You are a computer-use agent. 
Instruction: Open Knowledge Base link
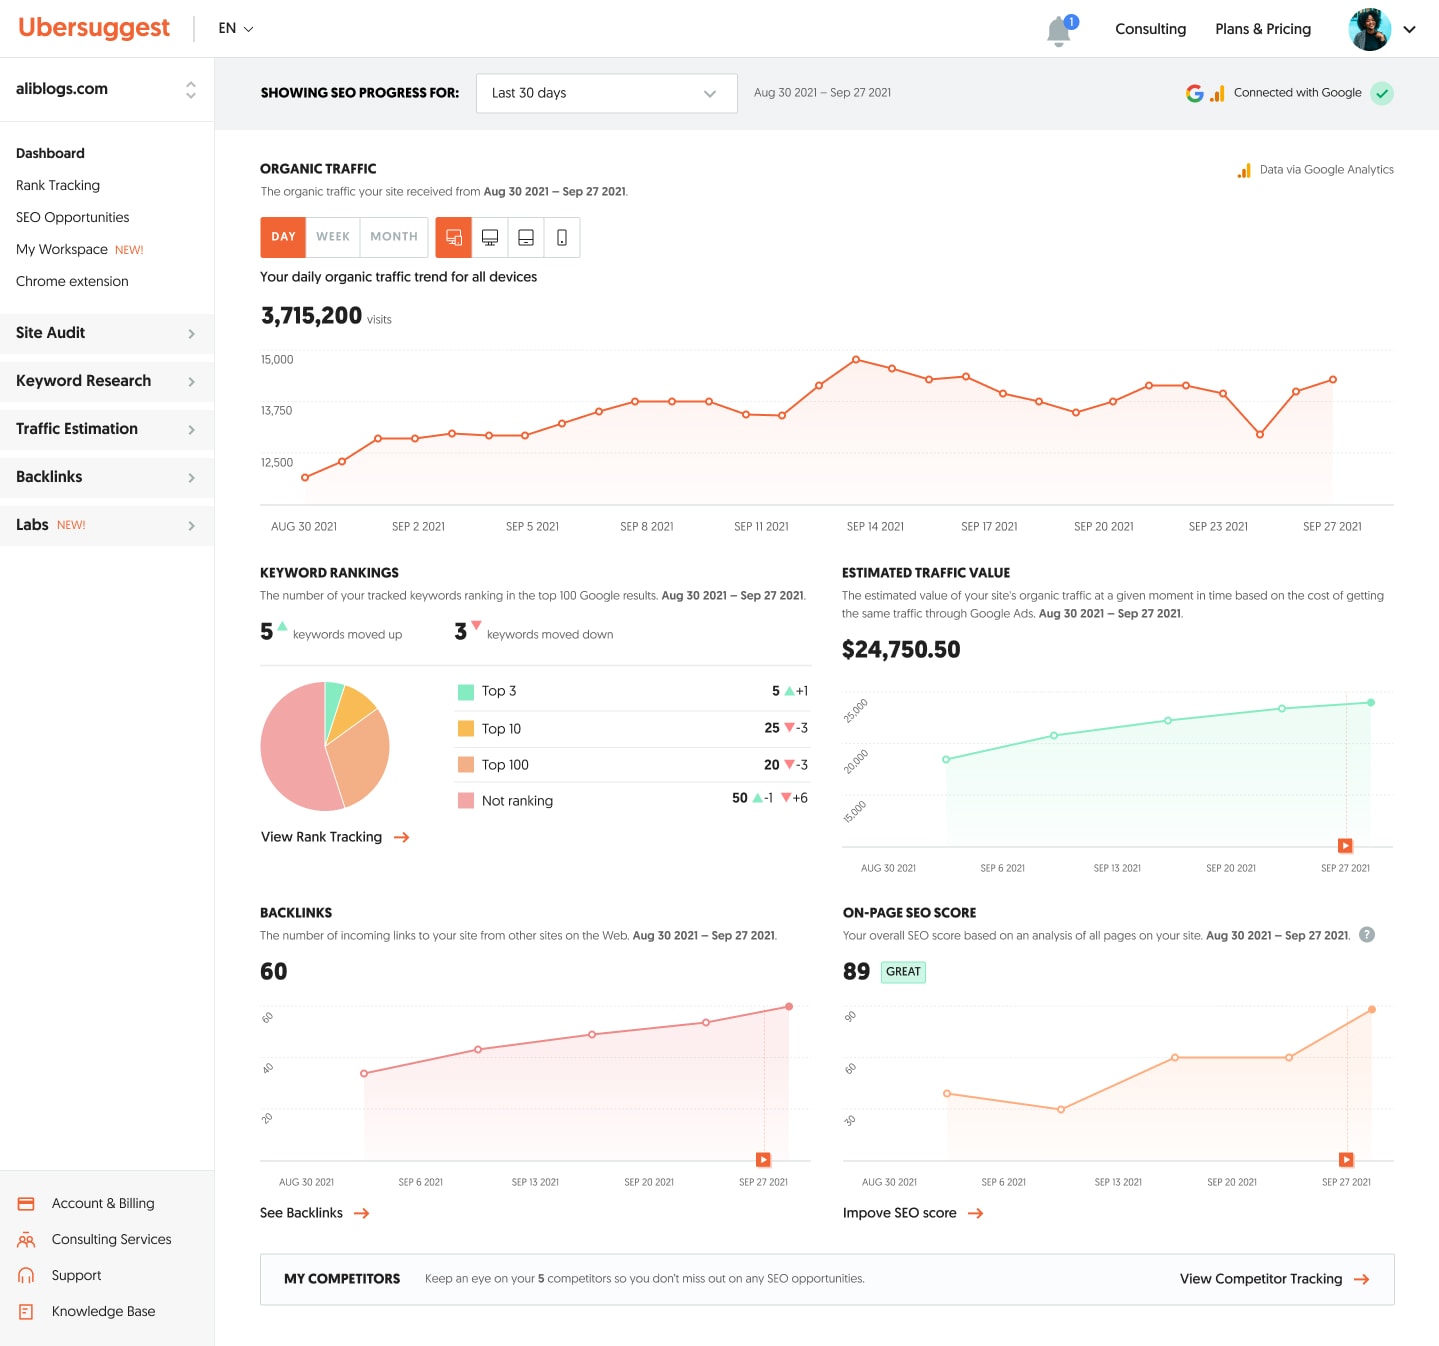tap(104, 1312)
